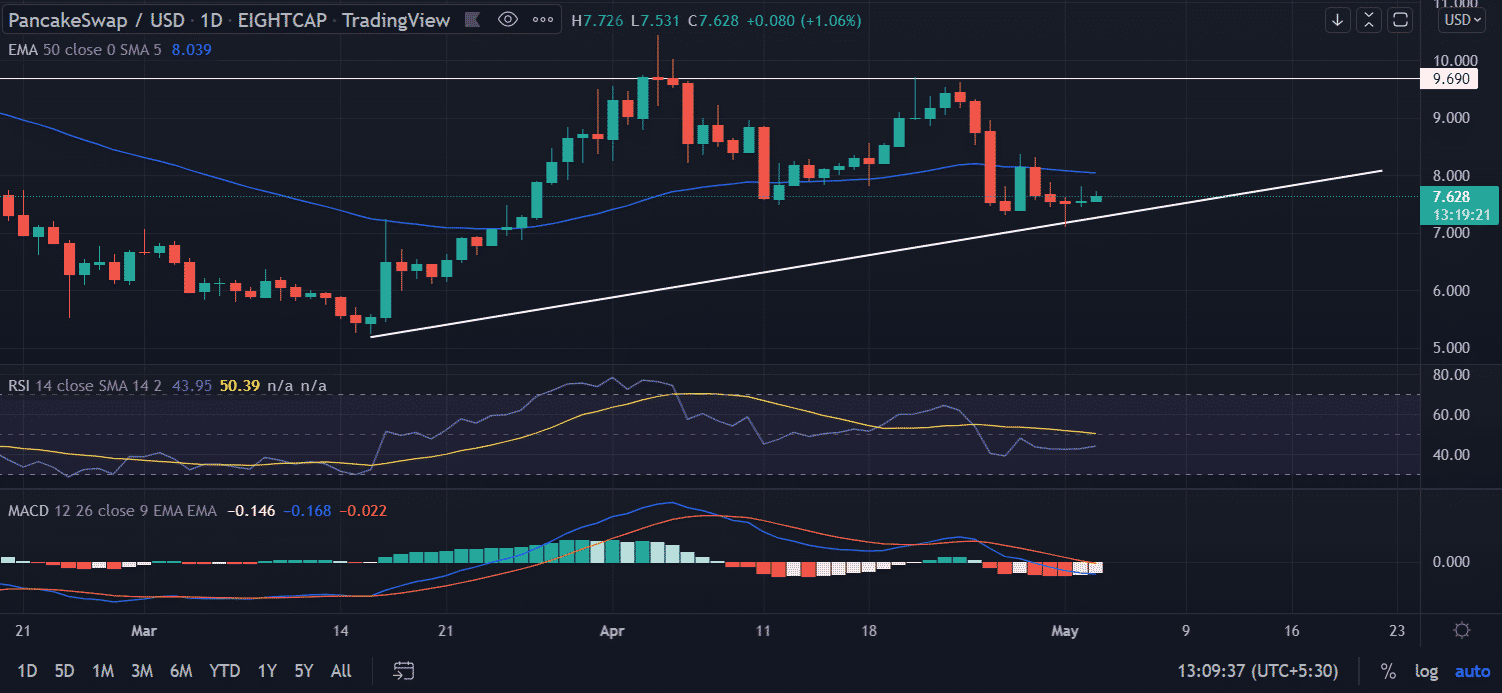Click the 9.690 horizontal line price label

[x=1449, y=78]
